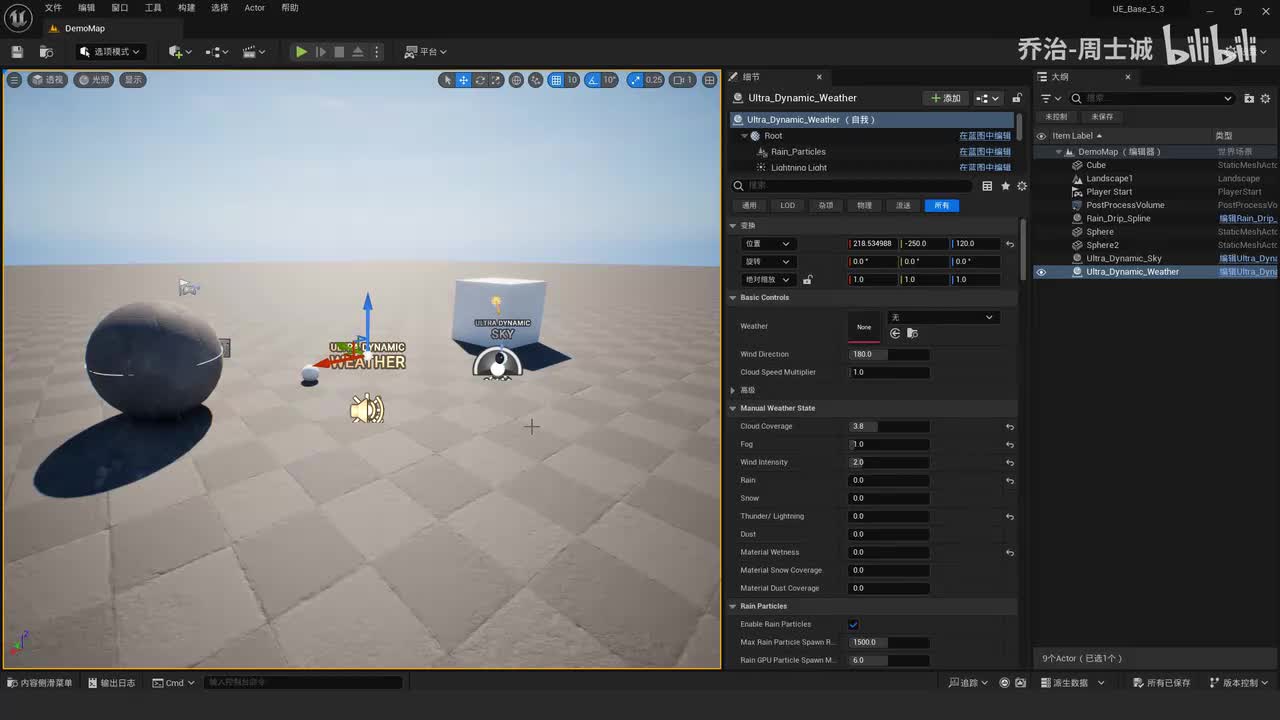Toggle surface snapping in the viewport toolbar
Image resolution: width=1280 pixels, height=720 pixels.
(536, 80)
